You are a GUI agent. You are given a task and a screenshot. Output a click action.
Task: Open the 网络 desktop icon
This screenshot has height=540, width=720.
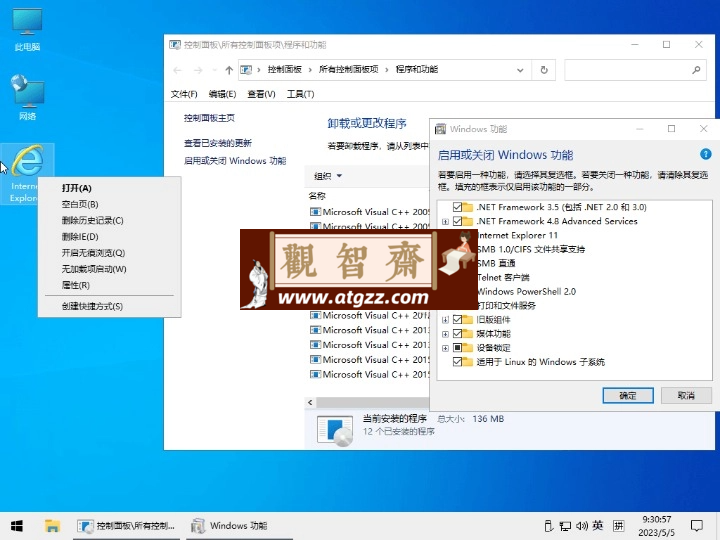point(27,98)
